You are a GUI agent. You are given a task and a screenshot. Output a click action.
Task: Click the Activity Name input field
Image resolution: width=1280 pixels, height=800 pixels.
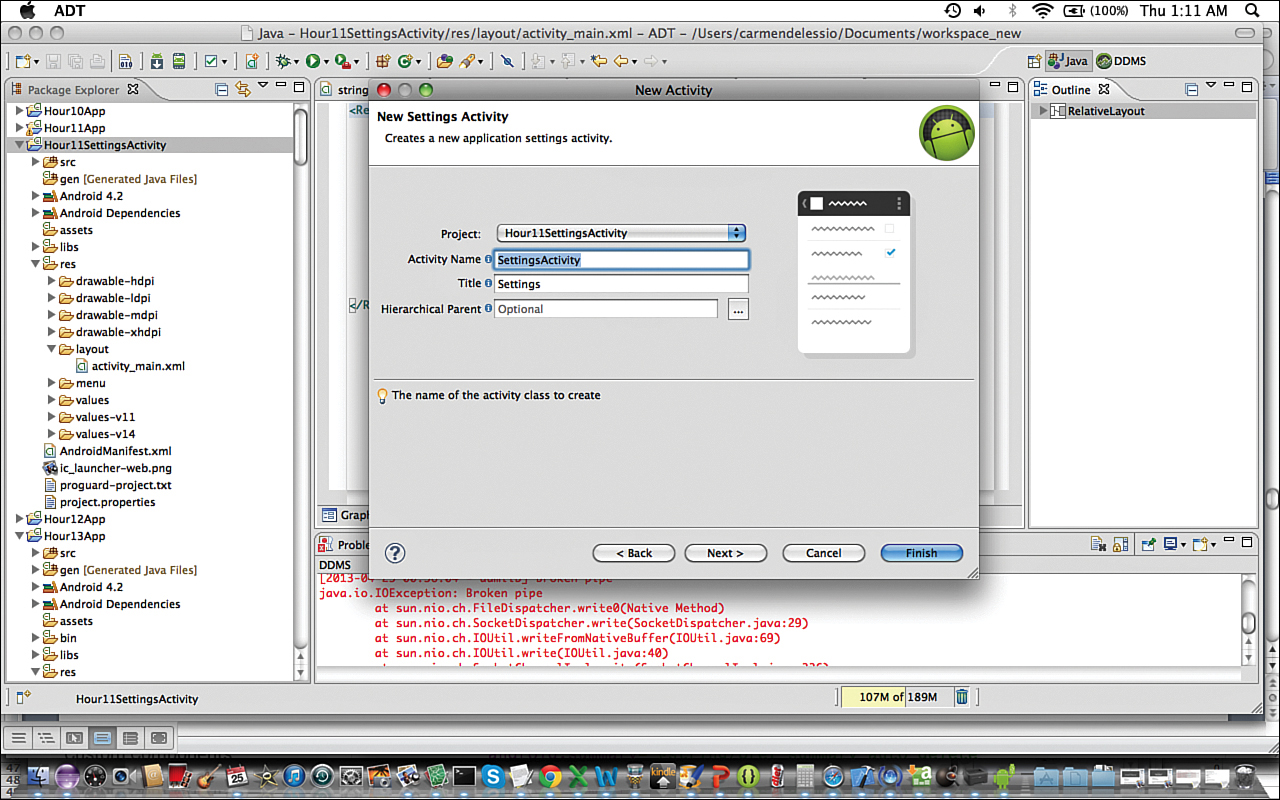click(621, 259)
